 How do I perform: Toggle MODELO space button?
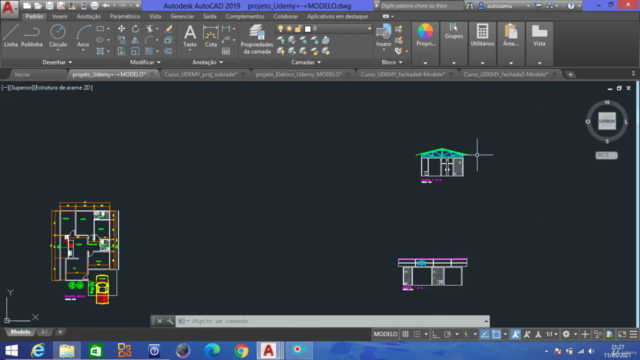point(385,334)
